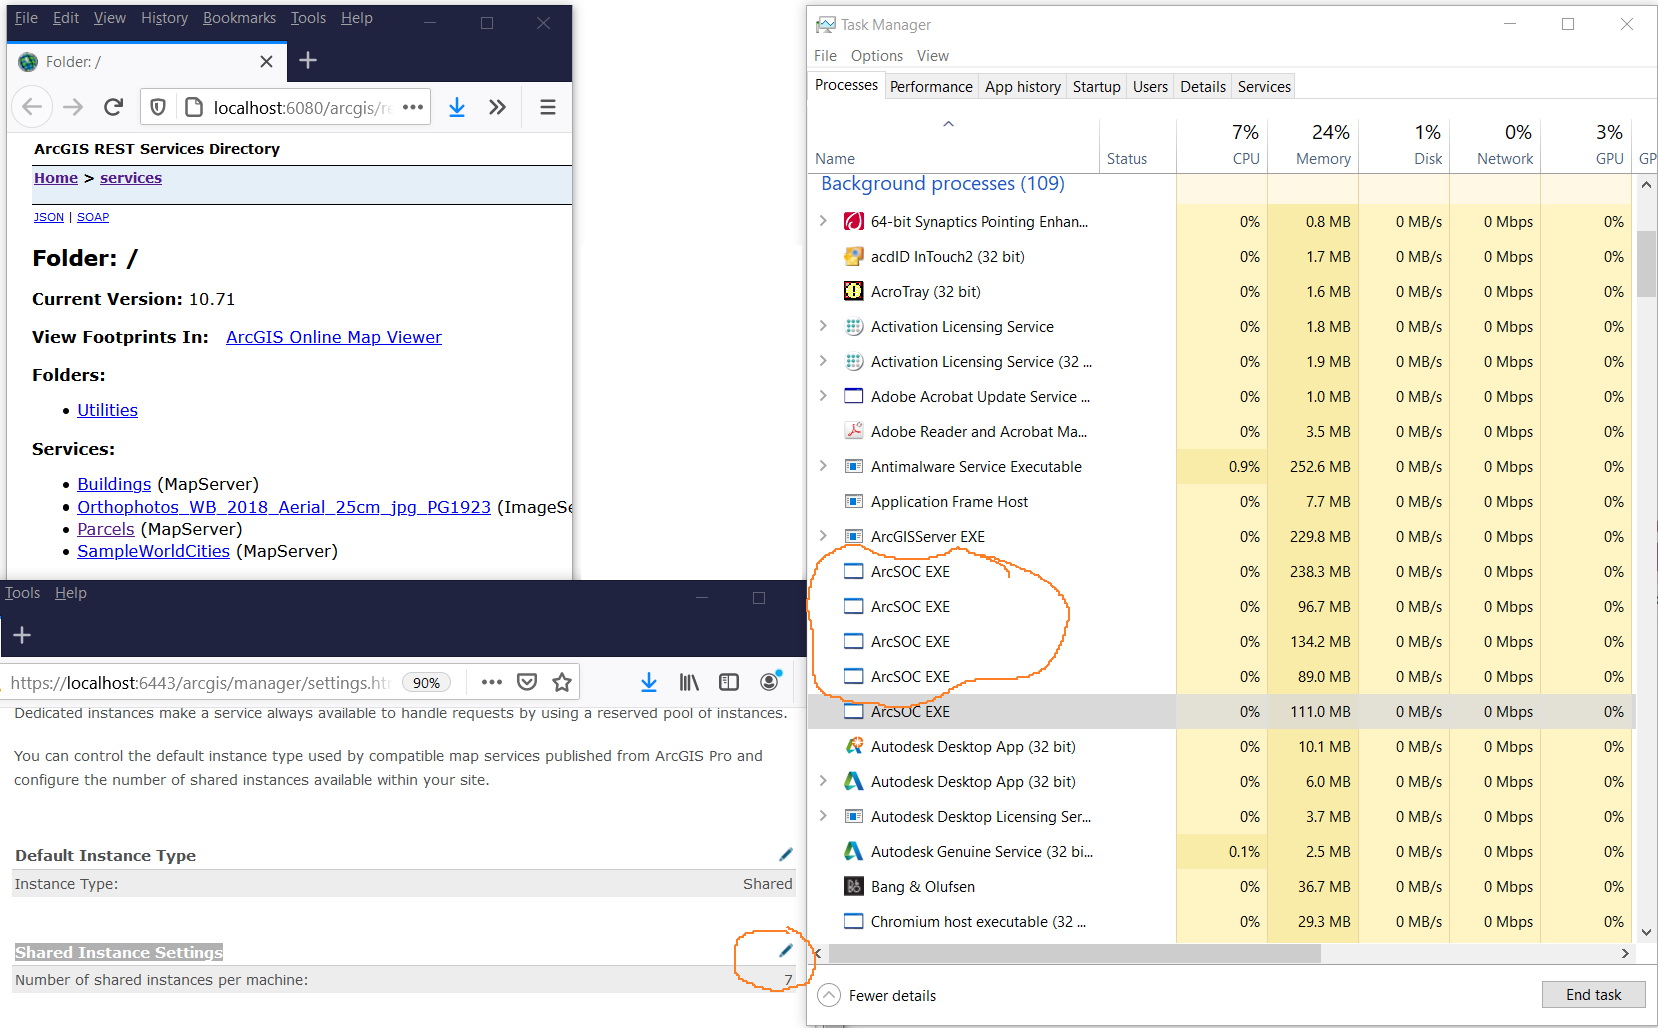Open tracking protection shield in REST Services browser
1658x1028 pixels.
tap(158, 107)
